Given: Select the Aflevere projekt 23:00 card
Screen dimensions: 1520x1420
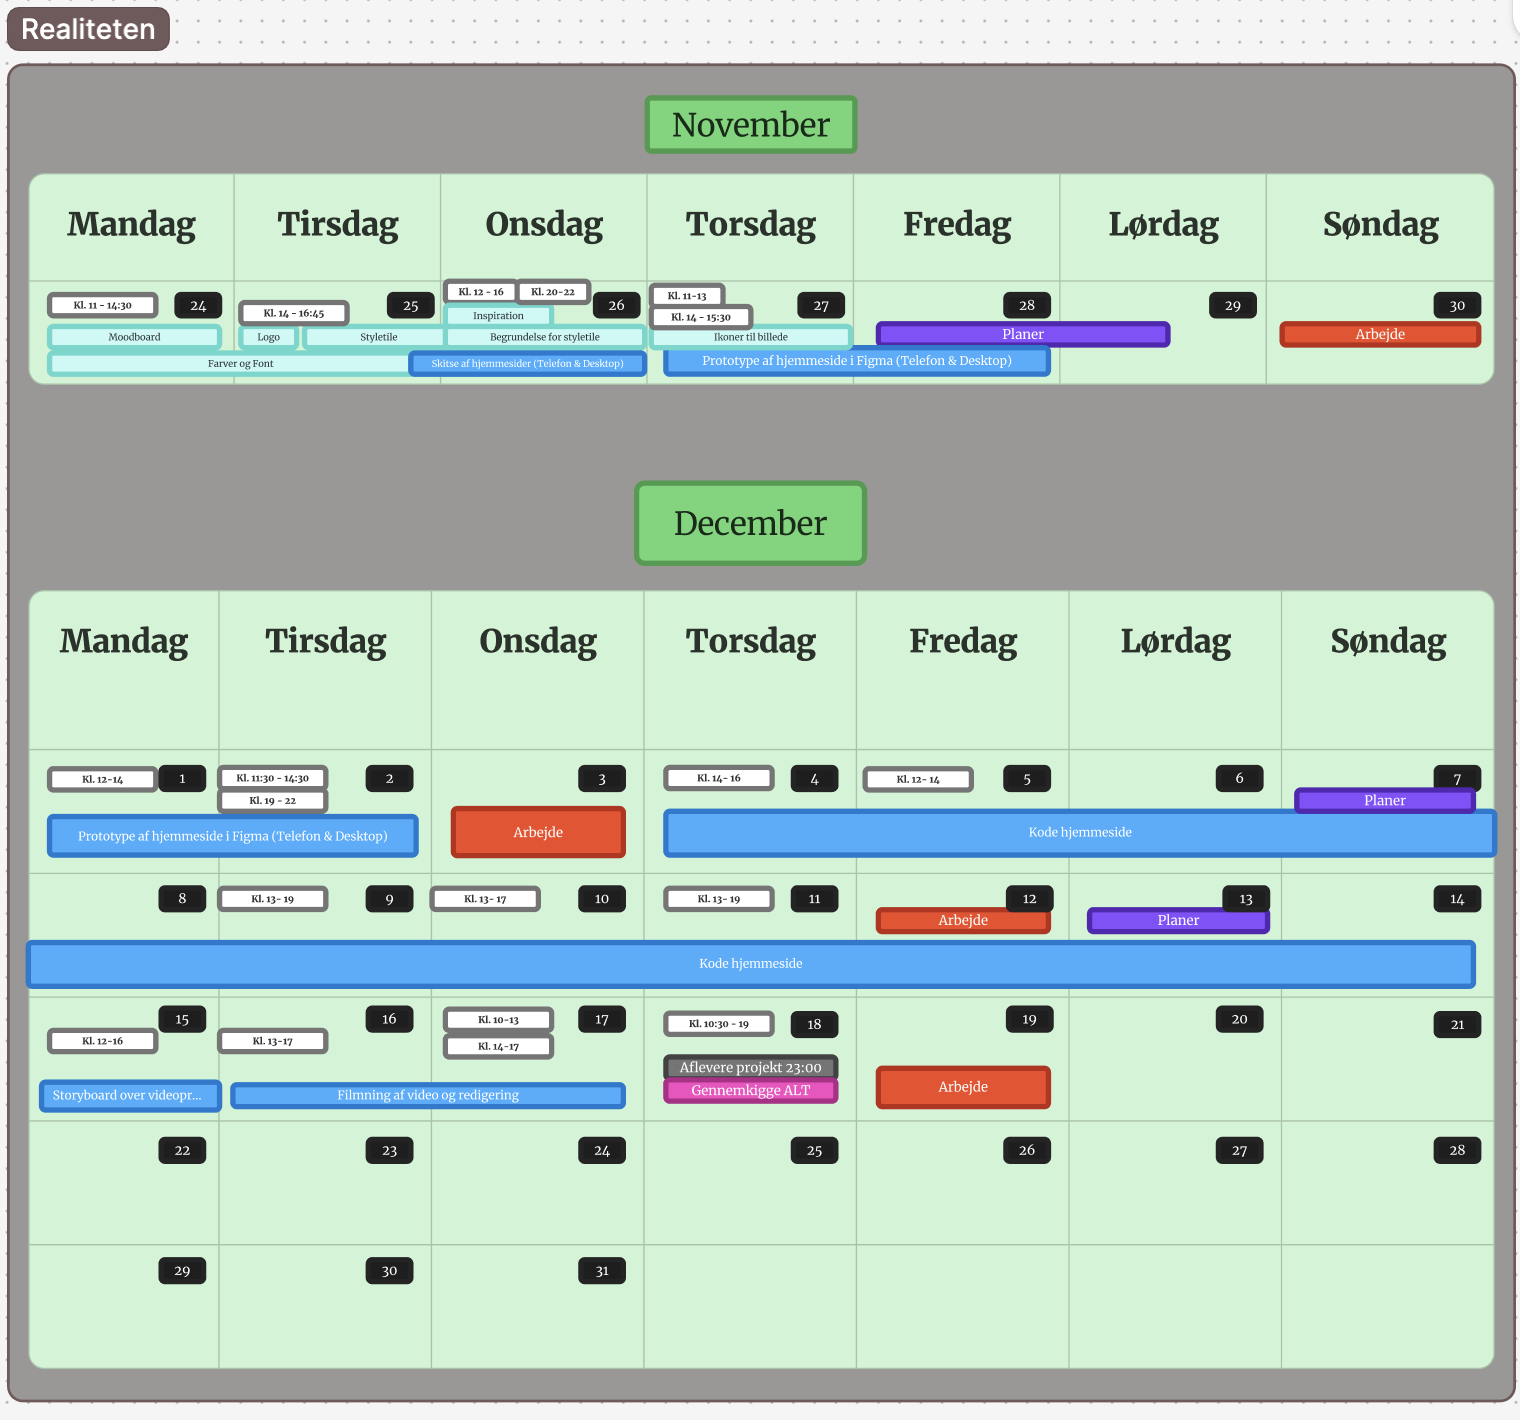Looking at the screenshot, I should [x=750, y=1067].
